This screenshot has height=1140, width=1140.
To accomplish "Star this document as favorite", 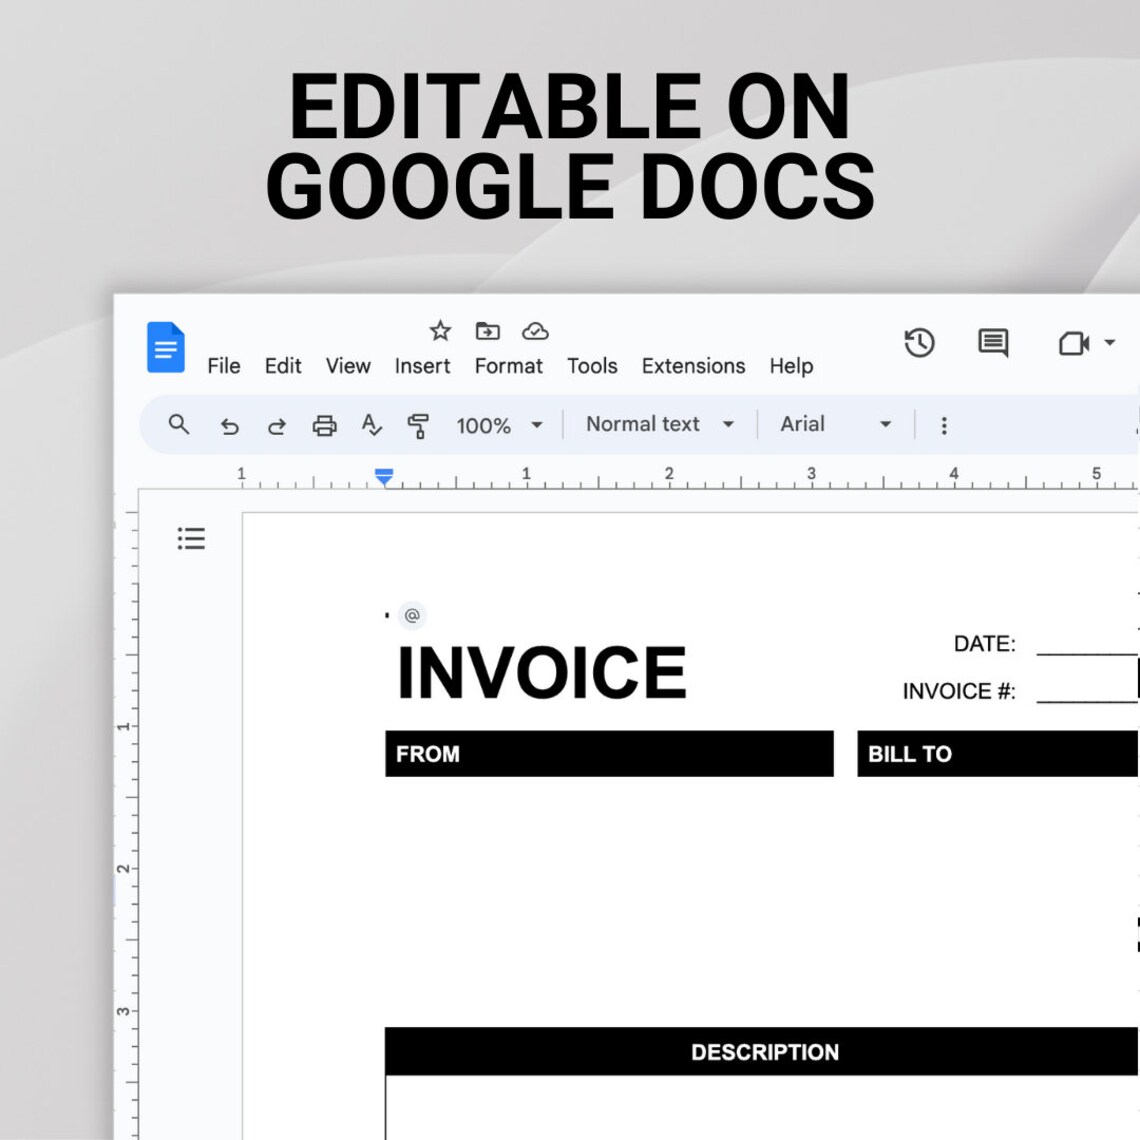I will click(440, 331).
